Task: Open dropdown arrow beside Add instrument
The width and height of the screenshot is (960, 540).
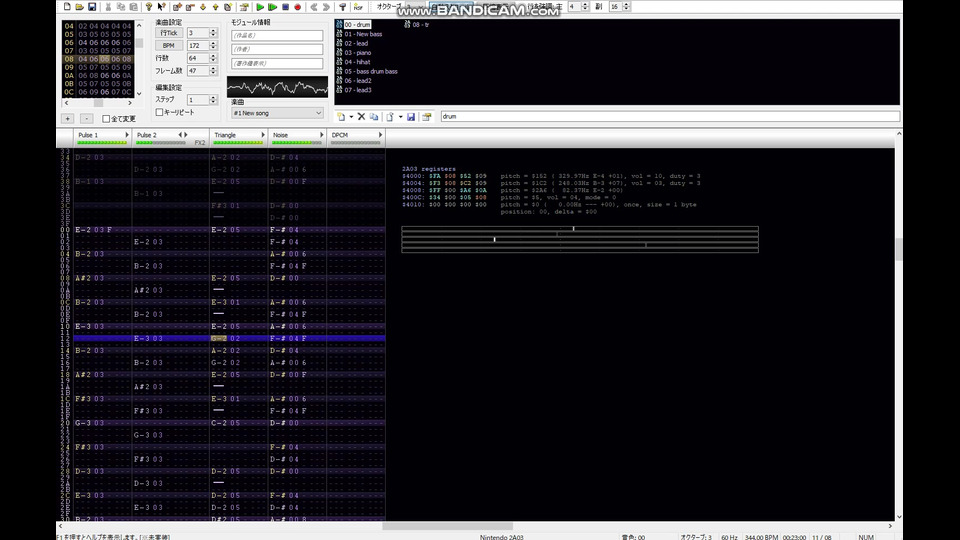Action: (x=351, y=116)
